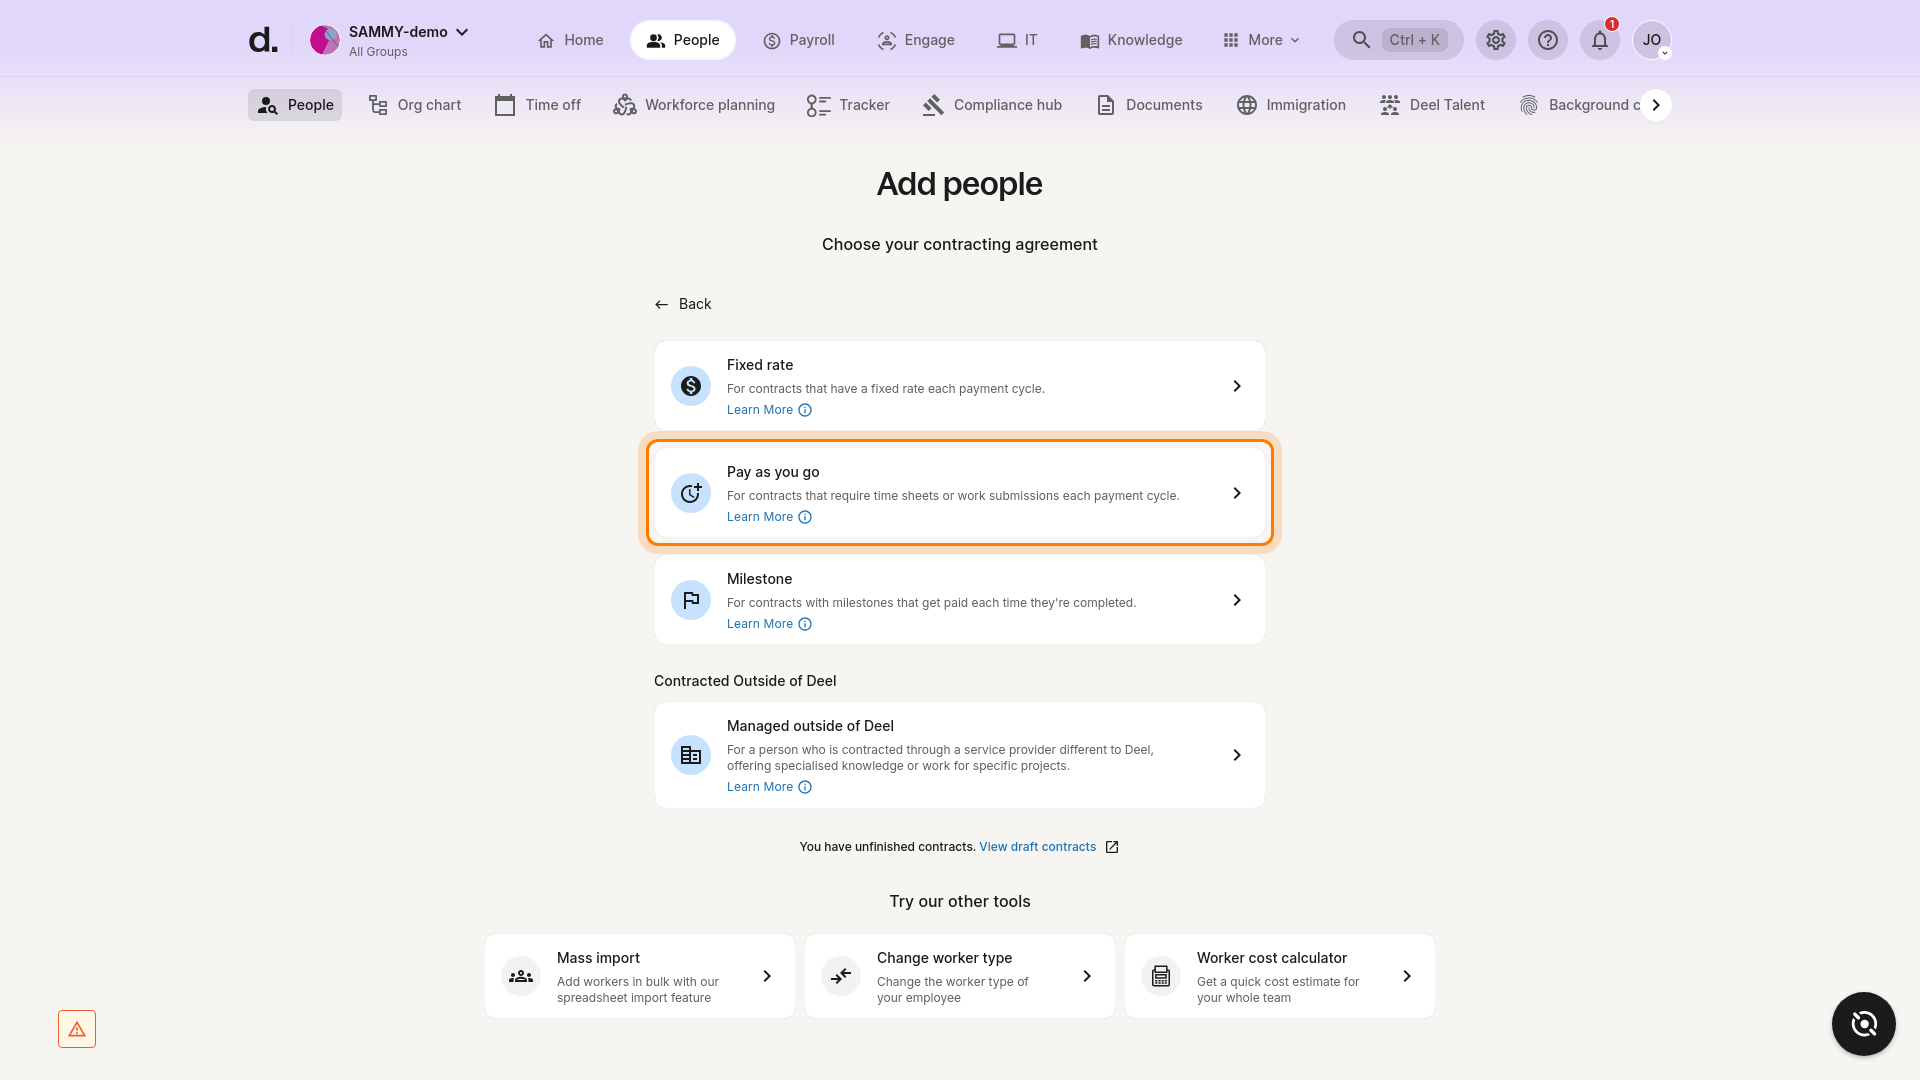Open Org chart

pyautogui.click(x=415, y=105)
